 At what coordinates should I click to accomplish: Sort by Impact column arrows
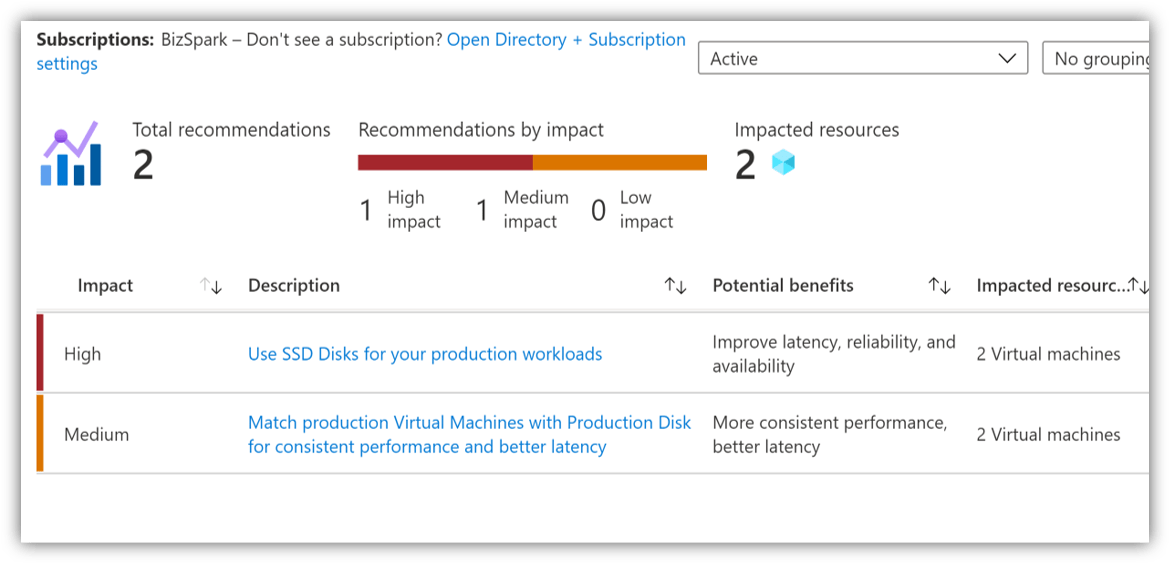click(x=210, y=286)
